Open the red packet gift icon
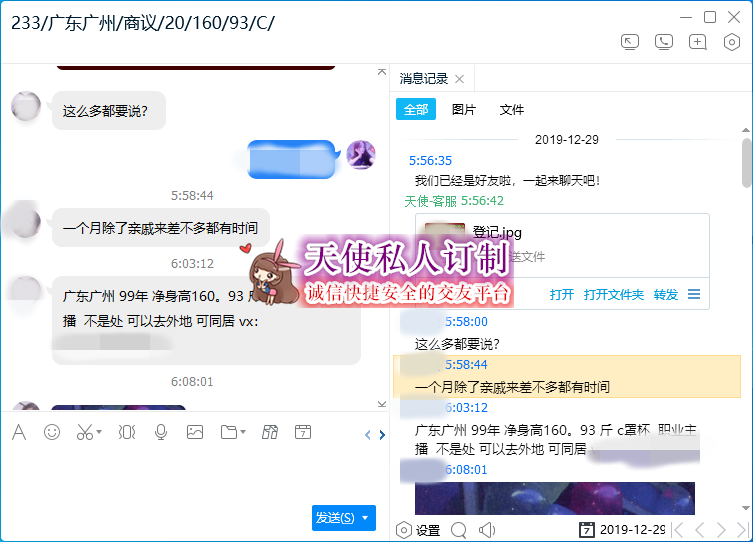 tap(270, 432)
